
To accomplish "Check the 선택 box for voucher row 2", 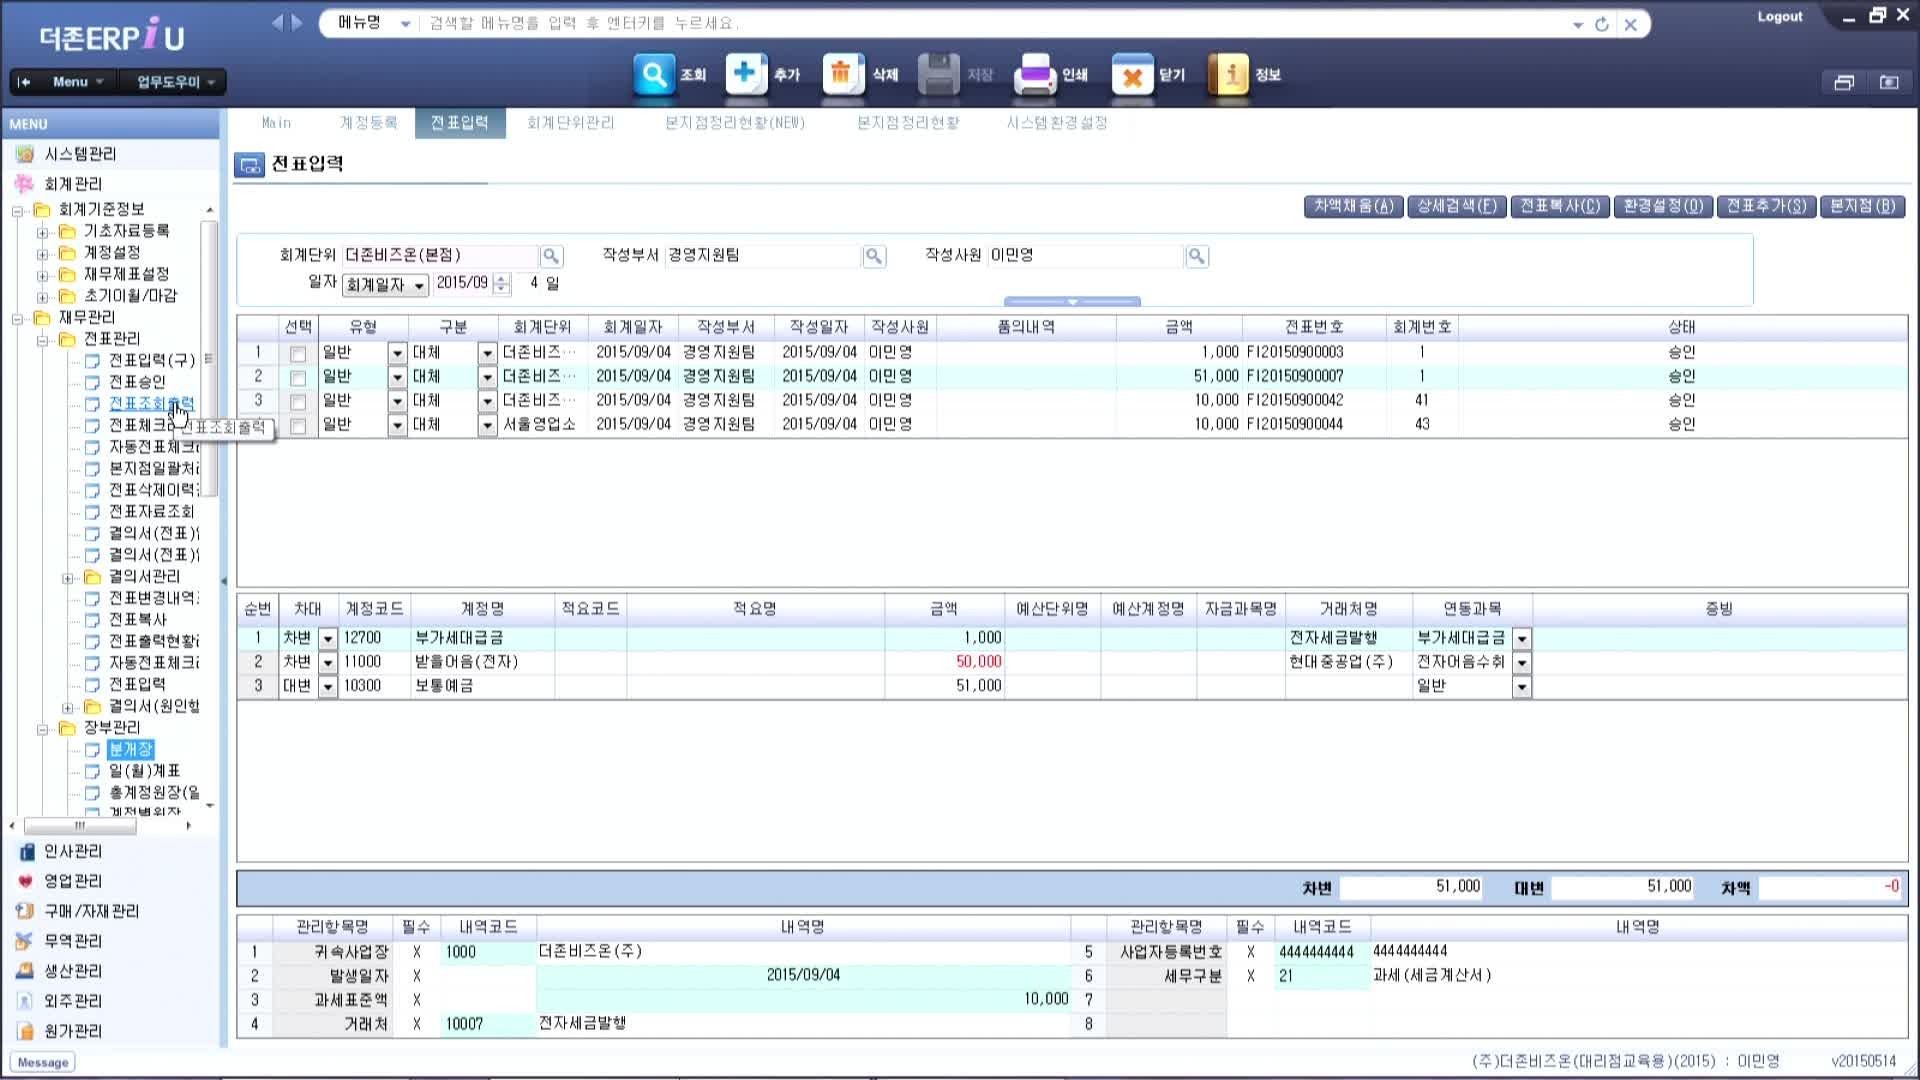I will 298,378.
